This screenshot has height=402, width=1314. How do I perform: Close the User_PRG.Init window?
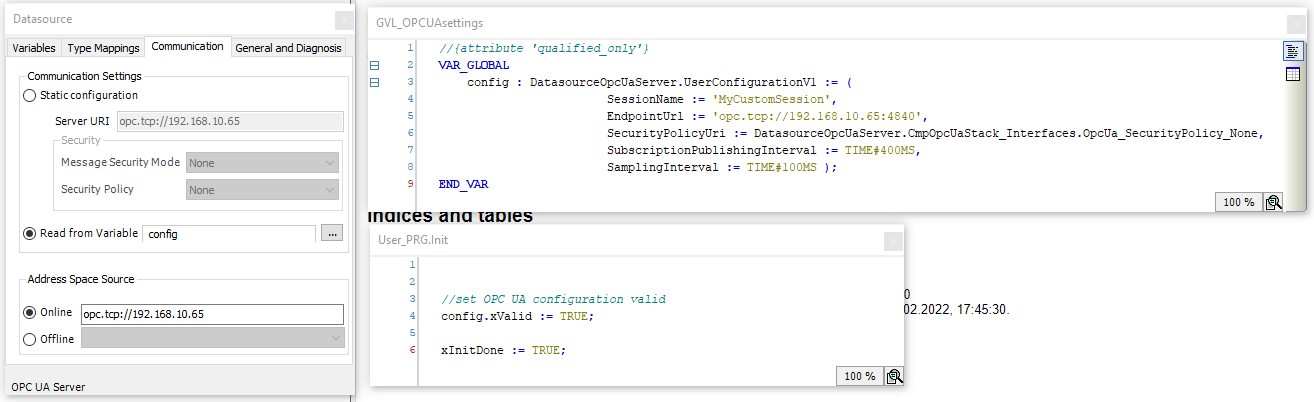tap(894, 240)
